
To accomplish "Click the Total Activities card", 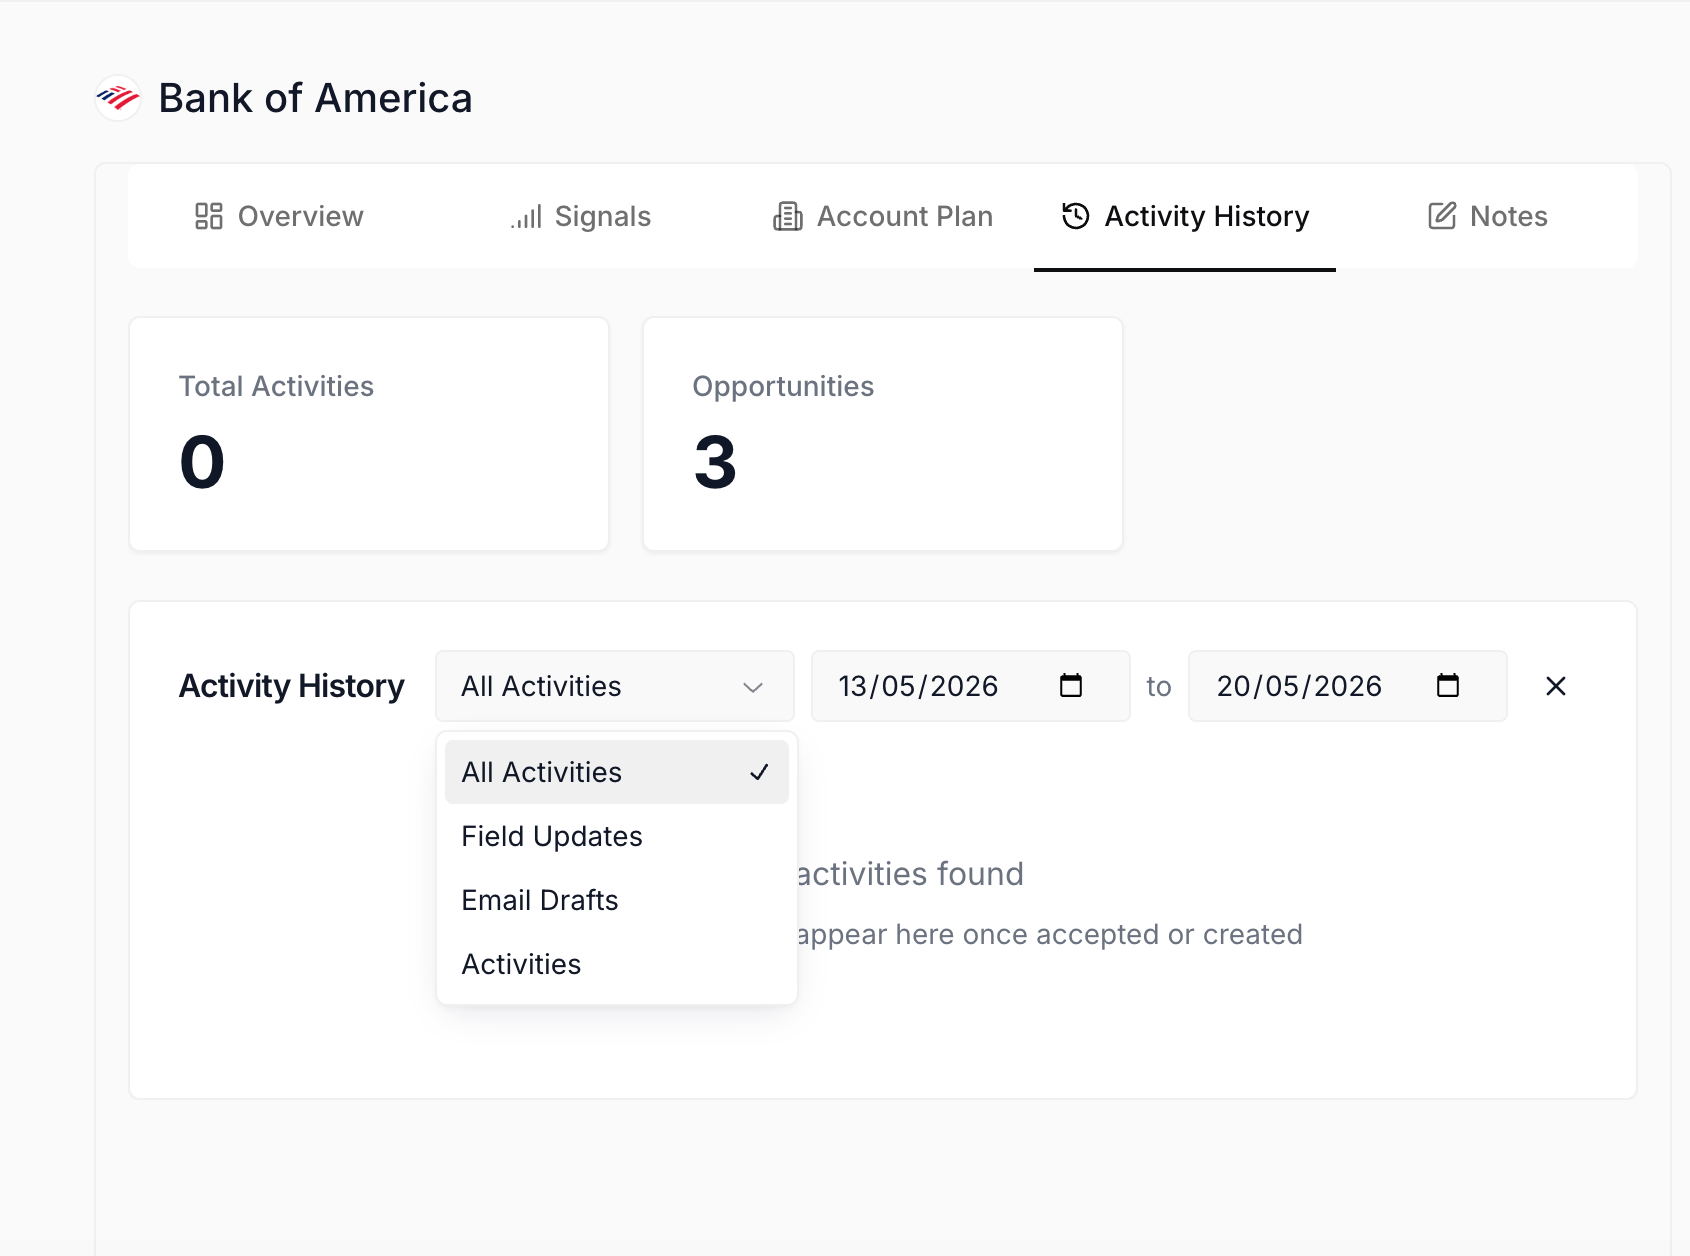I will click(369, 434).
